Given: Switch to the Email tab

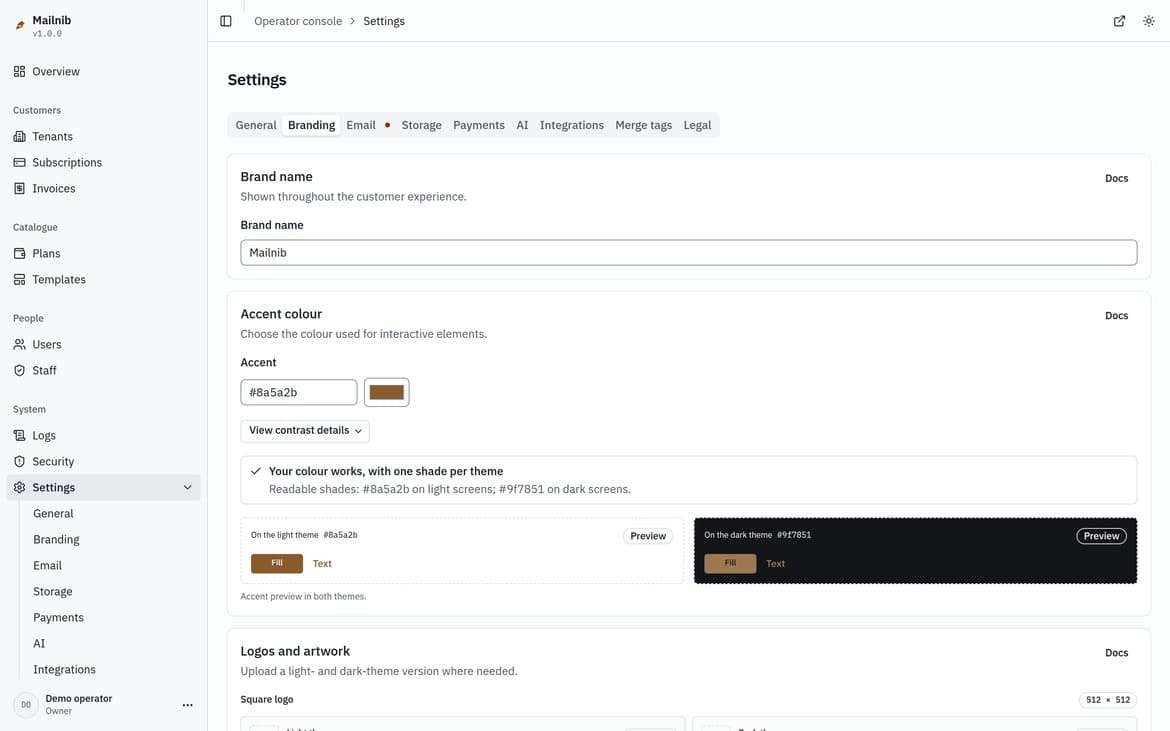Looking at the screenshot, I should (361, 125).
